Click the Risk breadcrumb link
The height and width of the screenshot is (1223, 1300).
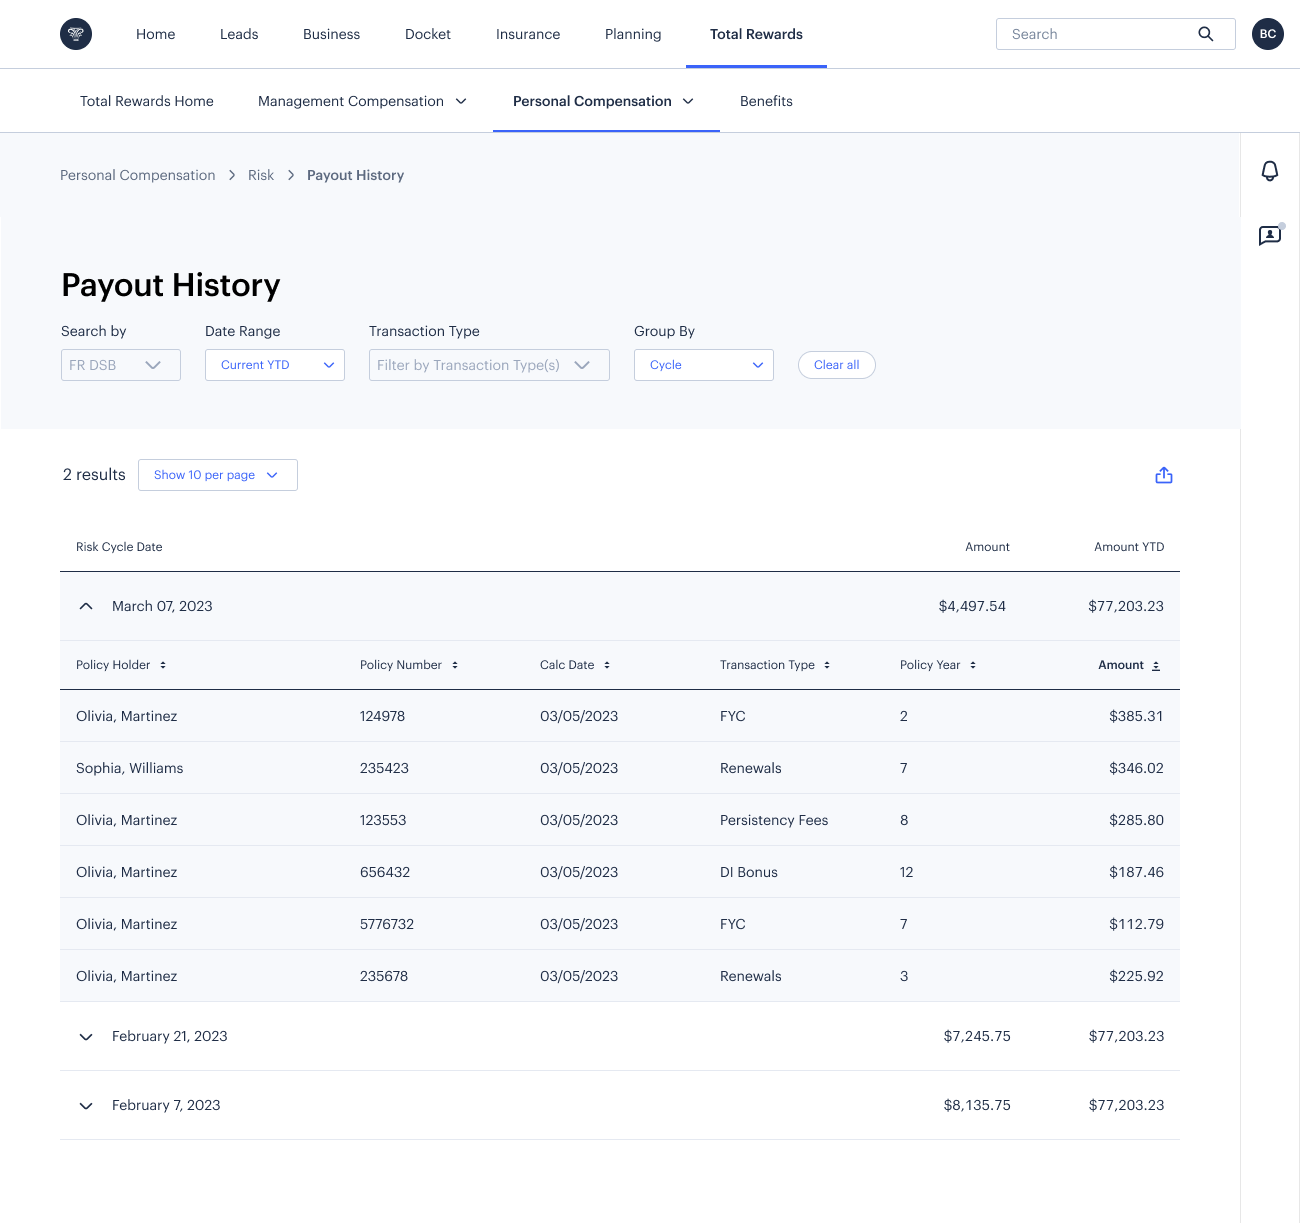261,175
